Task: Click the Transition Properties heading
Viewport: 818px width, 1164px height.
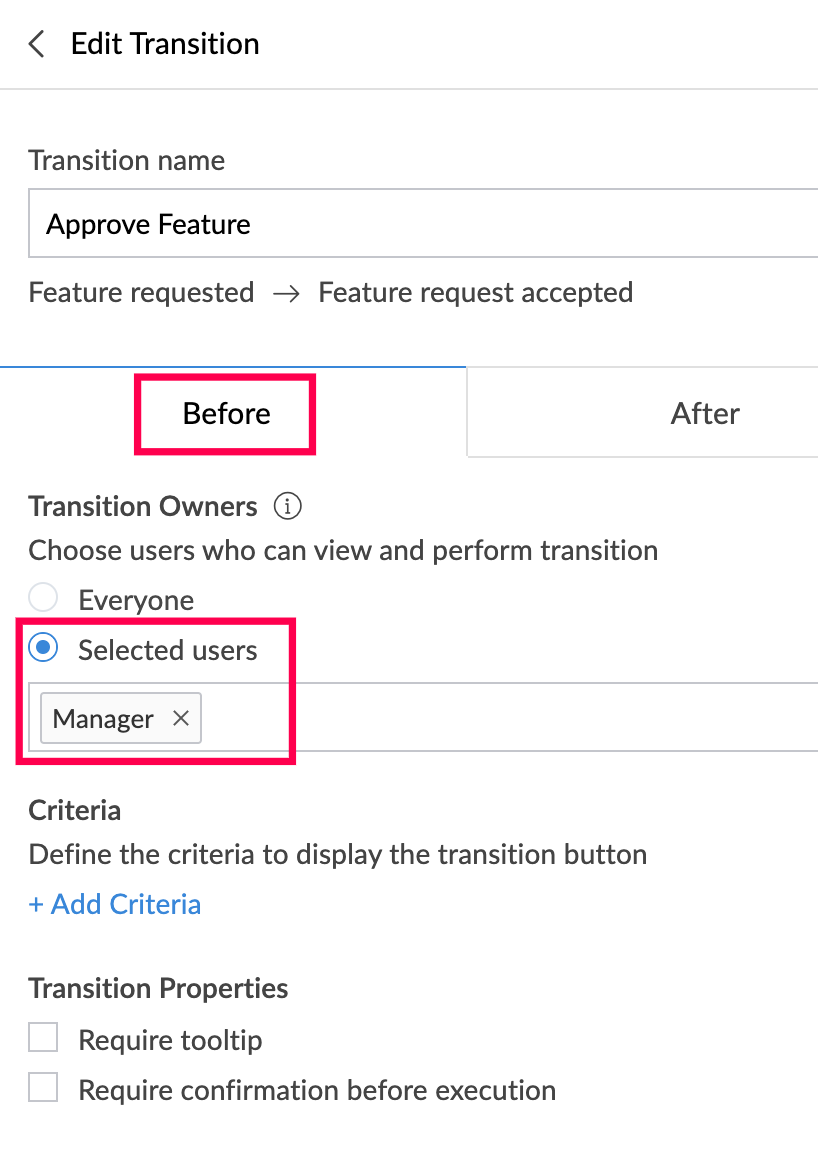Action: [158, 988]
